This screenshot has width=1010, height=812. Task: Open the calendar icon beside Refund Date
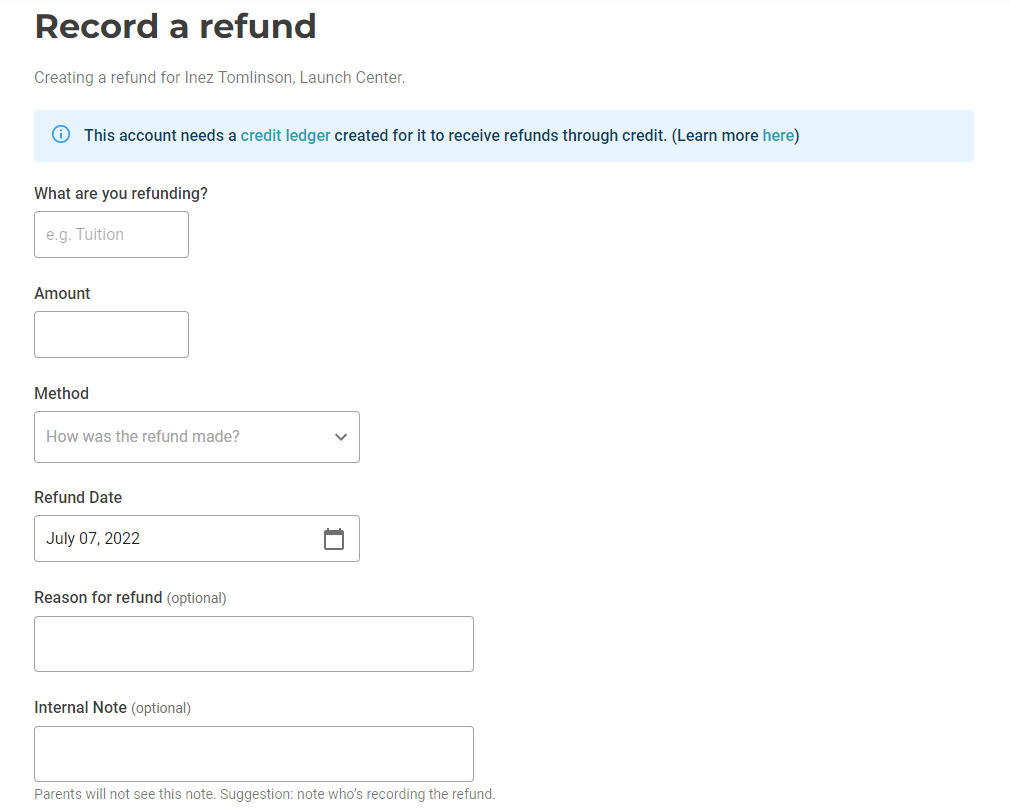pos(333,538)
